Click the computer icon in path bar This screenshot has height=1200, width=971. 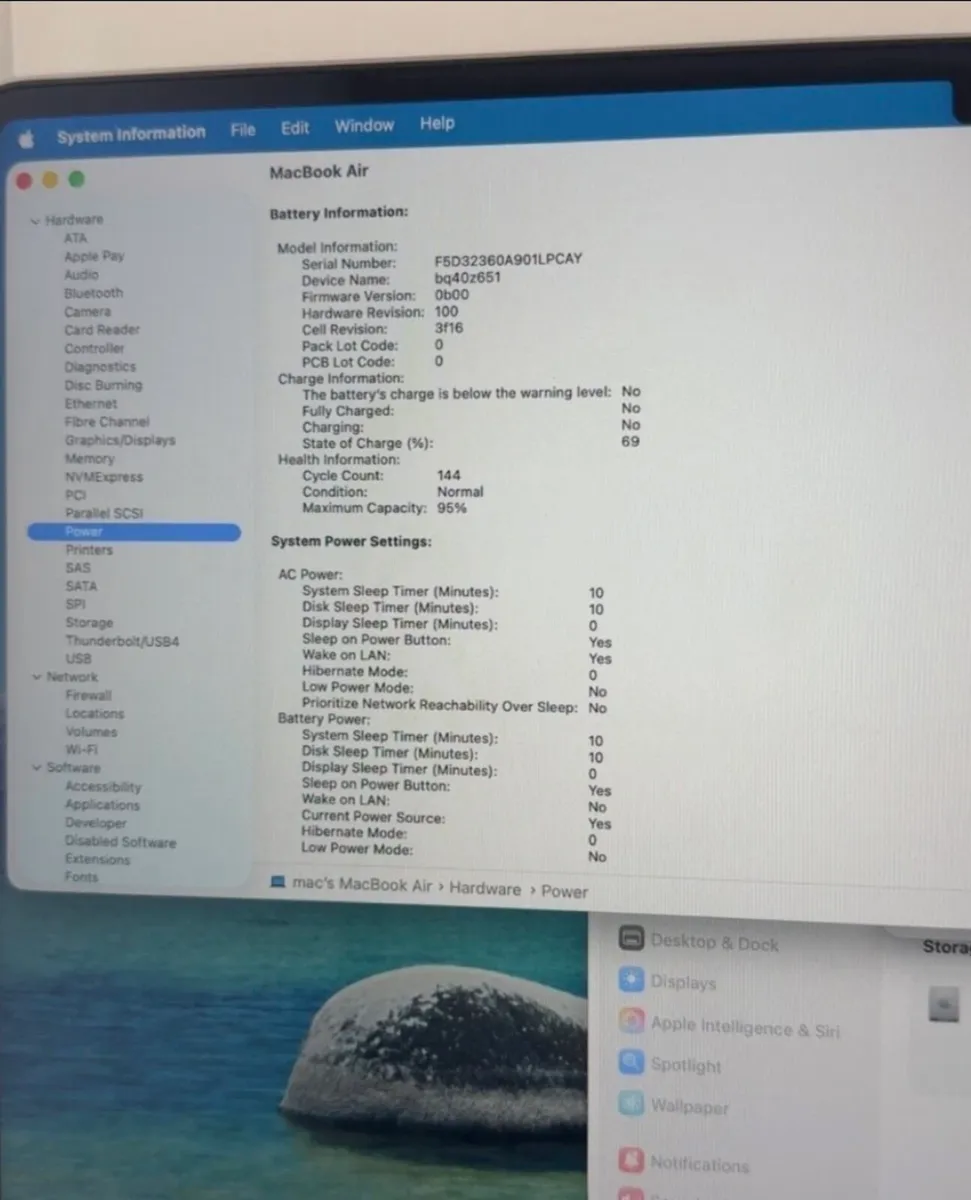pos(279,883)
